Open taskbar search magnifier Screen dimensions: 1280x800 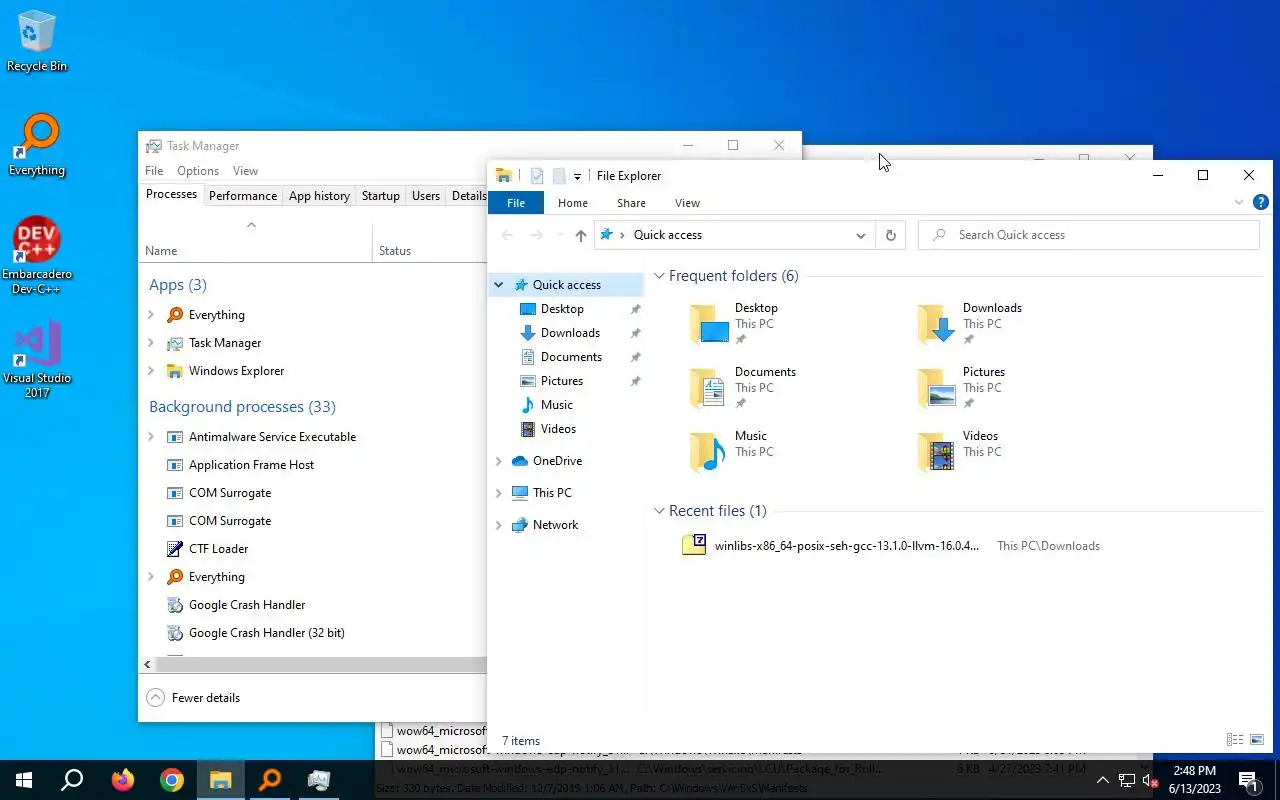tap(72, 780)
